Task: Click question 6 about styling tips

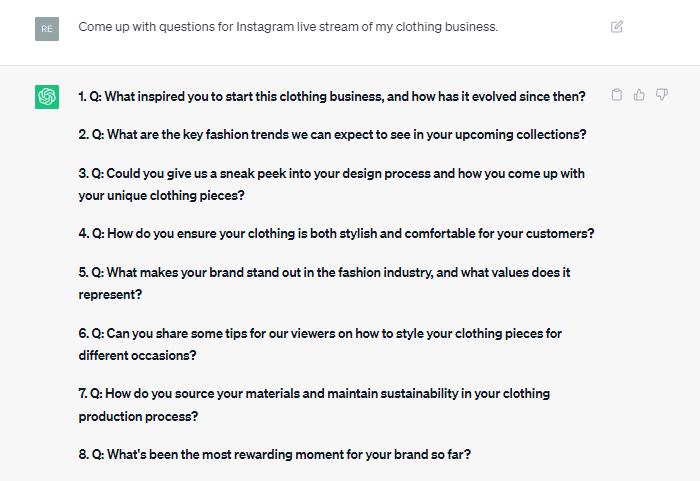Action: (x=320, y=344)
